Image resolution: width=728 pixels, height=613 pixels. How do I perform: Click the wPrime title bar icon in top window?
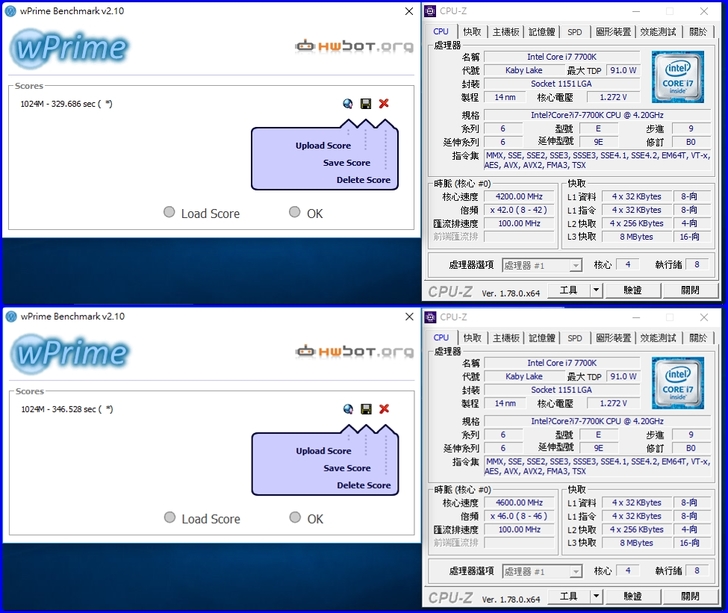[11, 11]
